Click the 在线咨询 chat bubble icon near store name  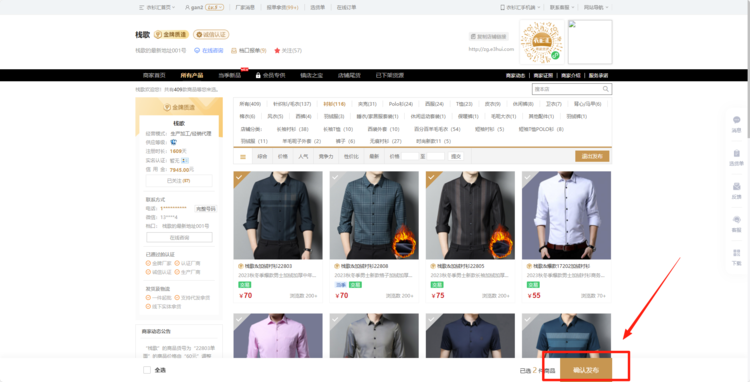(x=197, y=50)
